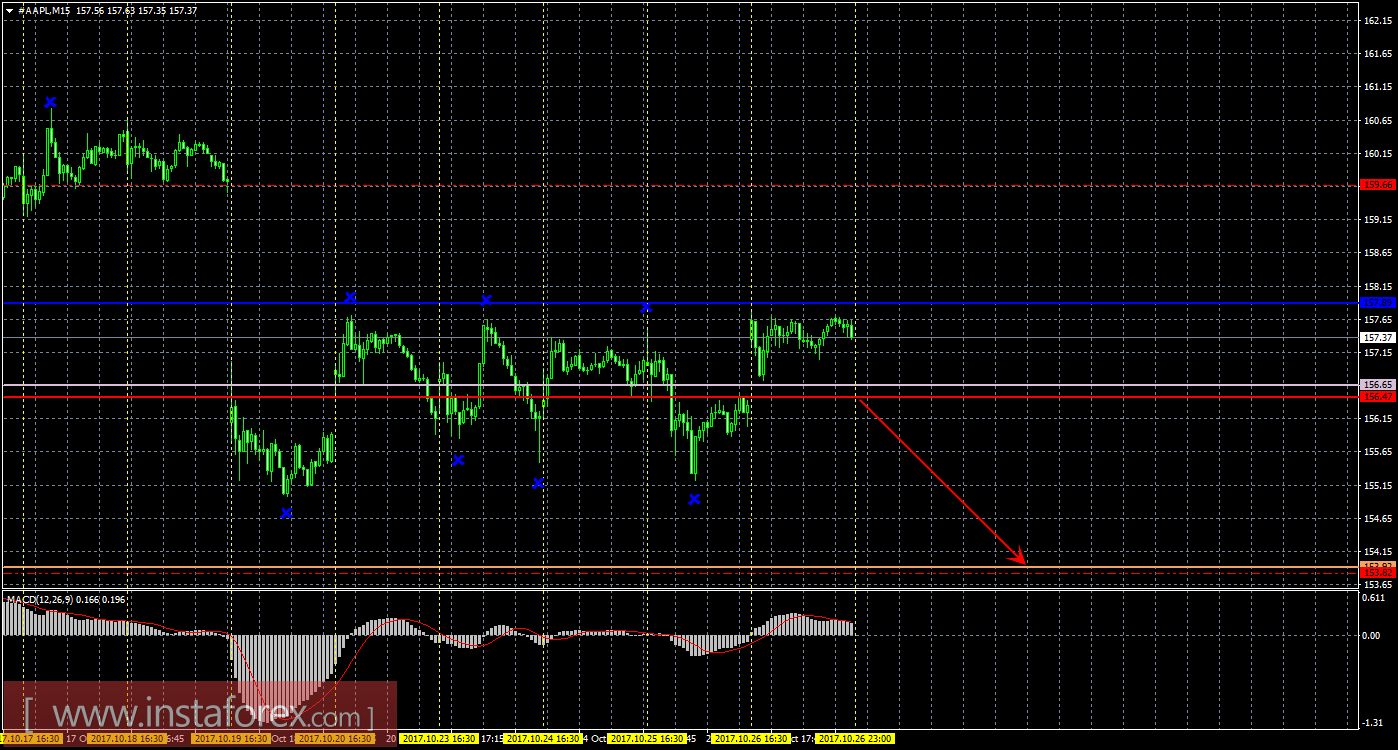This screenshot has width=1398, height=750.
Task: Open the chart menu arrow beside #AAPL,M15
Action: point(10,10)
